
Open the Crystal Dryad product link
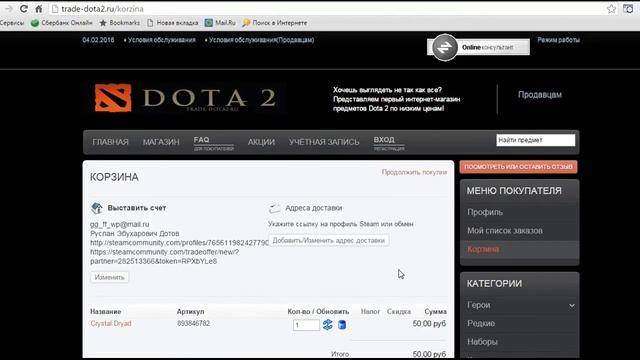pyautogui.click(x=111, y=323)
